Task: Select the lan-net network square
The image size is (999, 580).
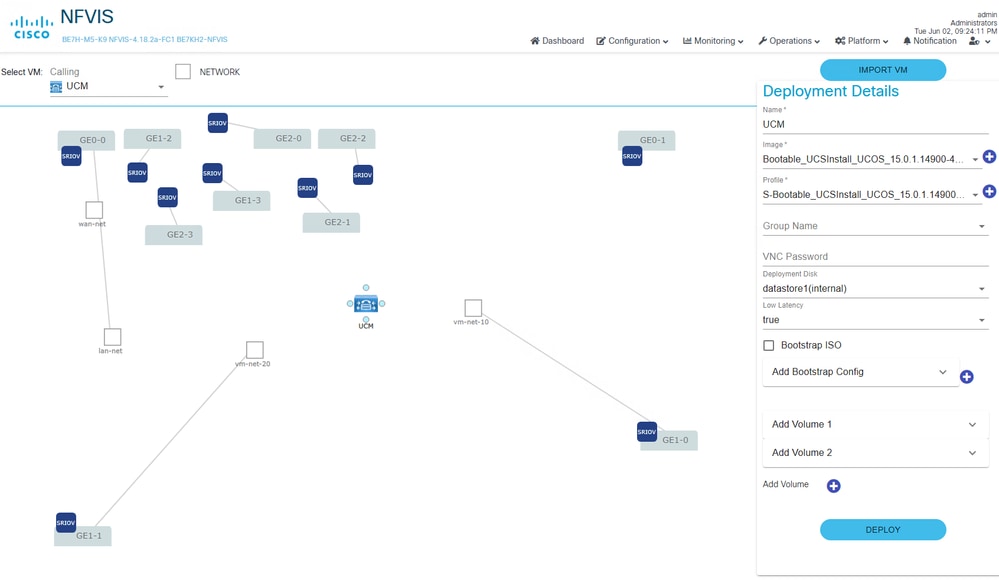Action: click(x=113, y=337)
